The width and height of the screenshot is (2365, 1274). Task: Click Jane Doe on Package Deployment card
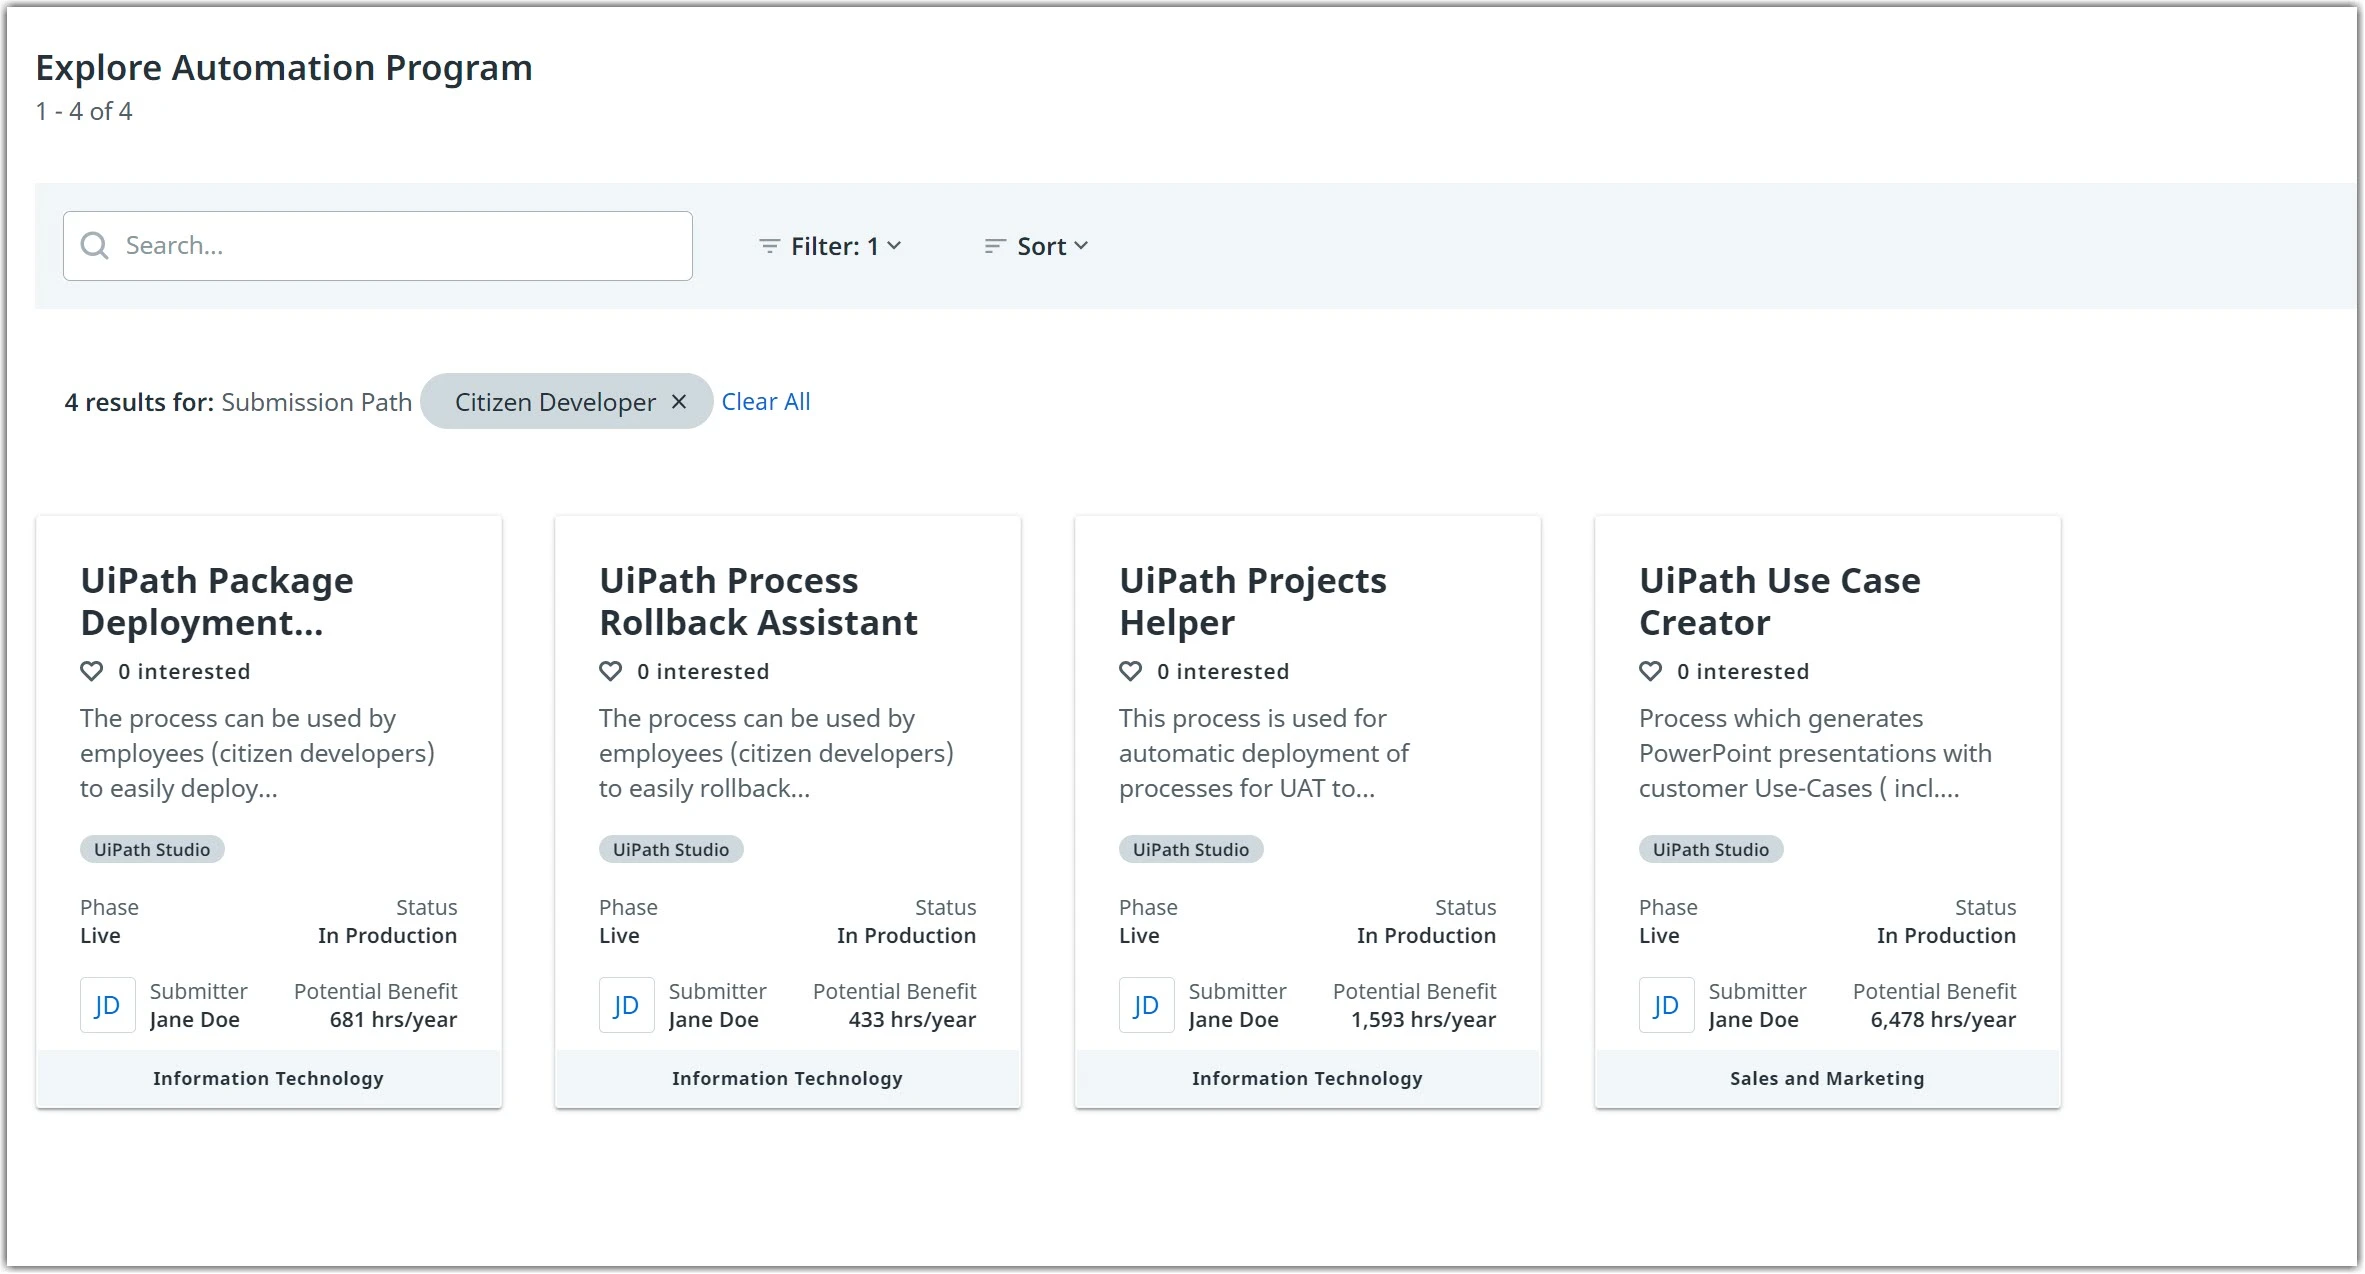click(195, 1020)
